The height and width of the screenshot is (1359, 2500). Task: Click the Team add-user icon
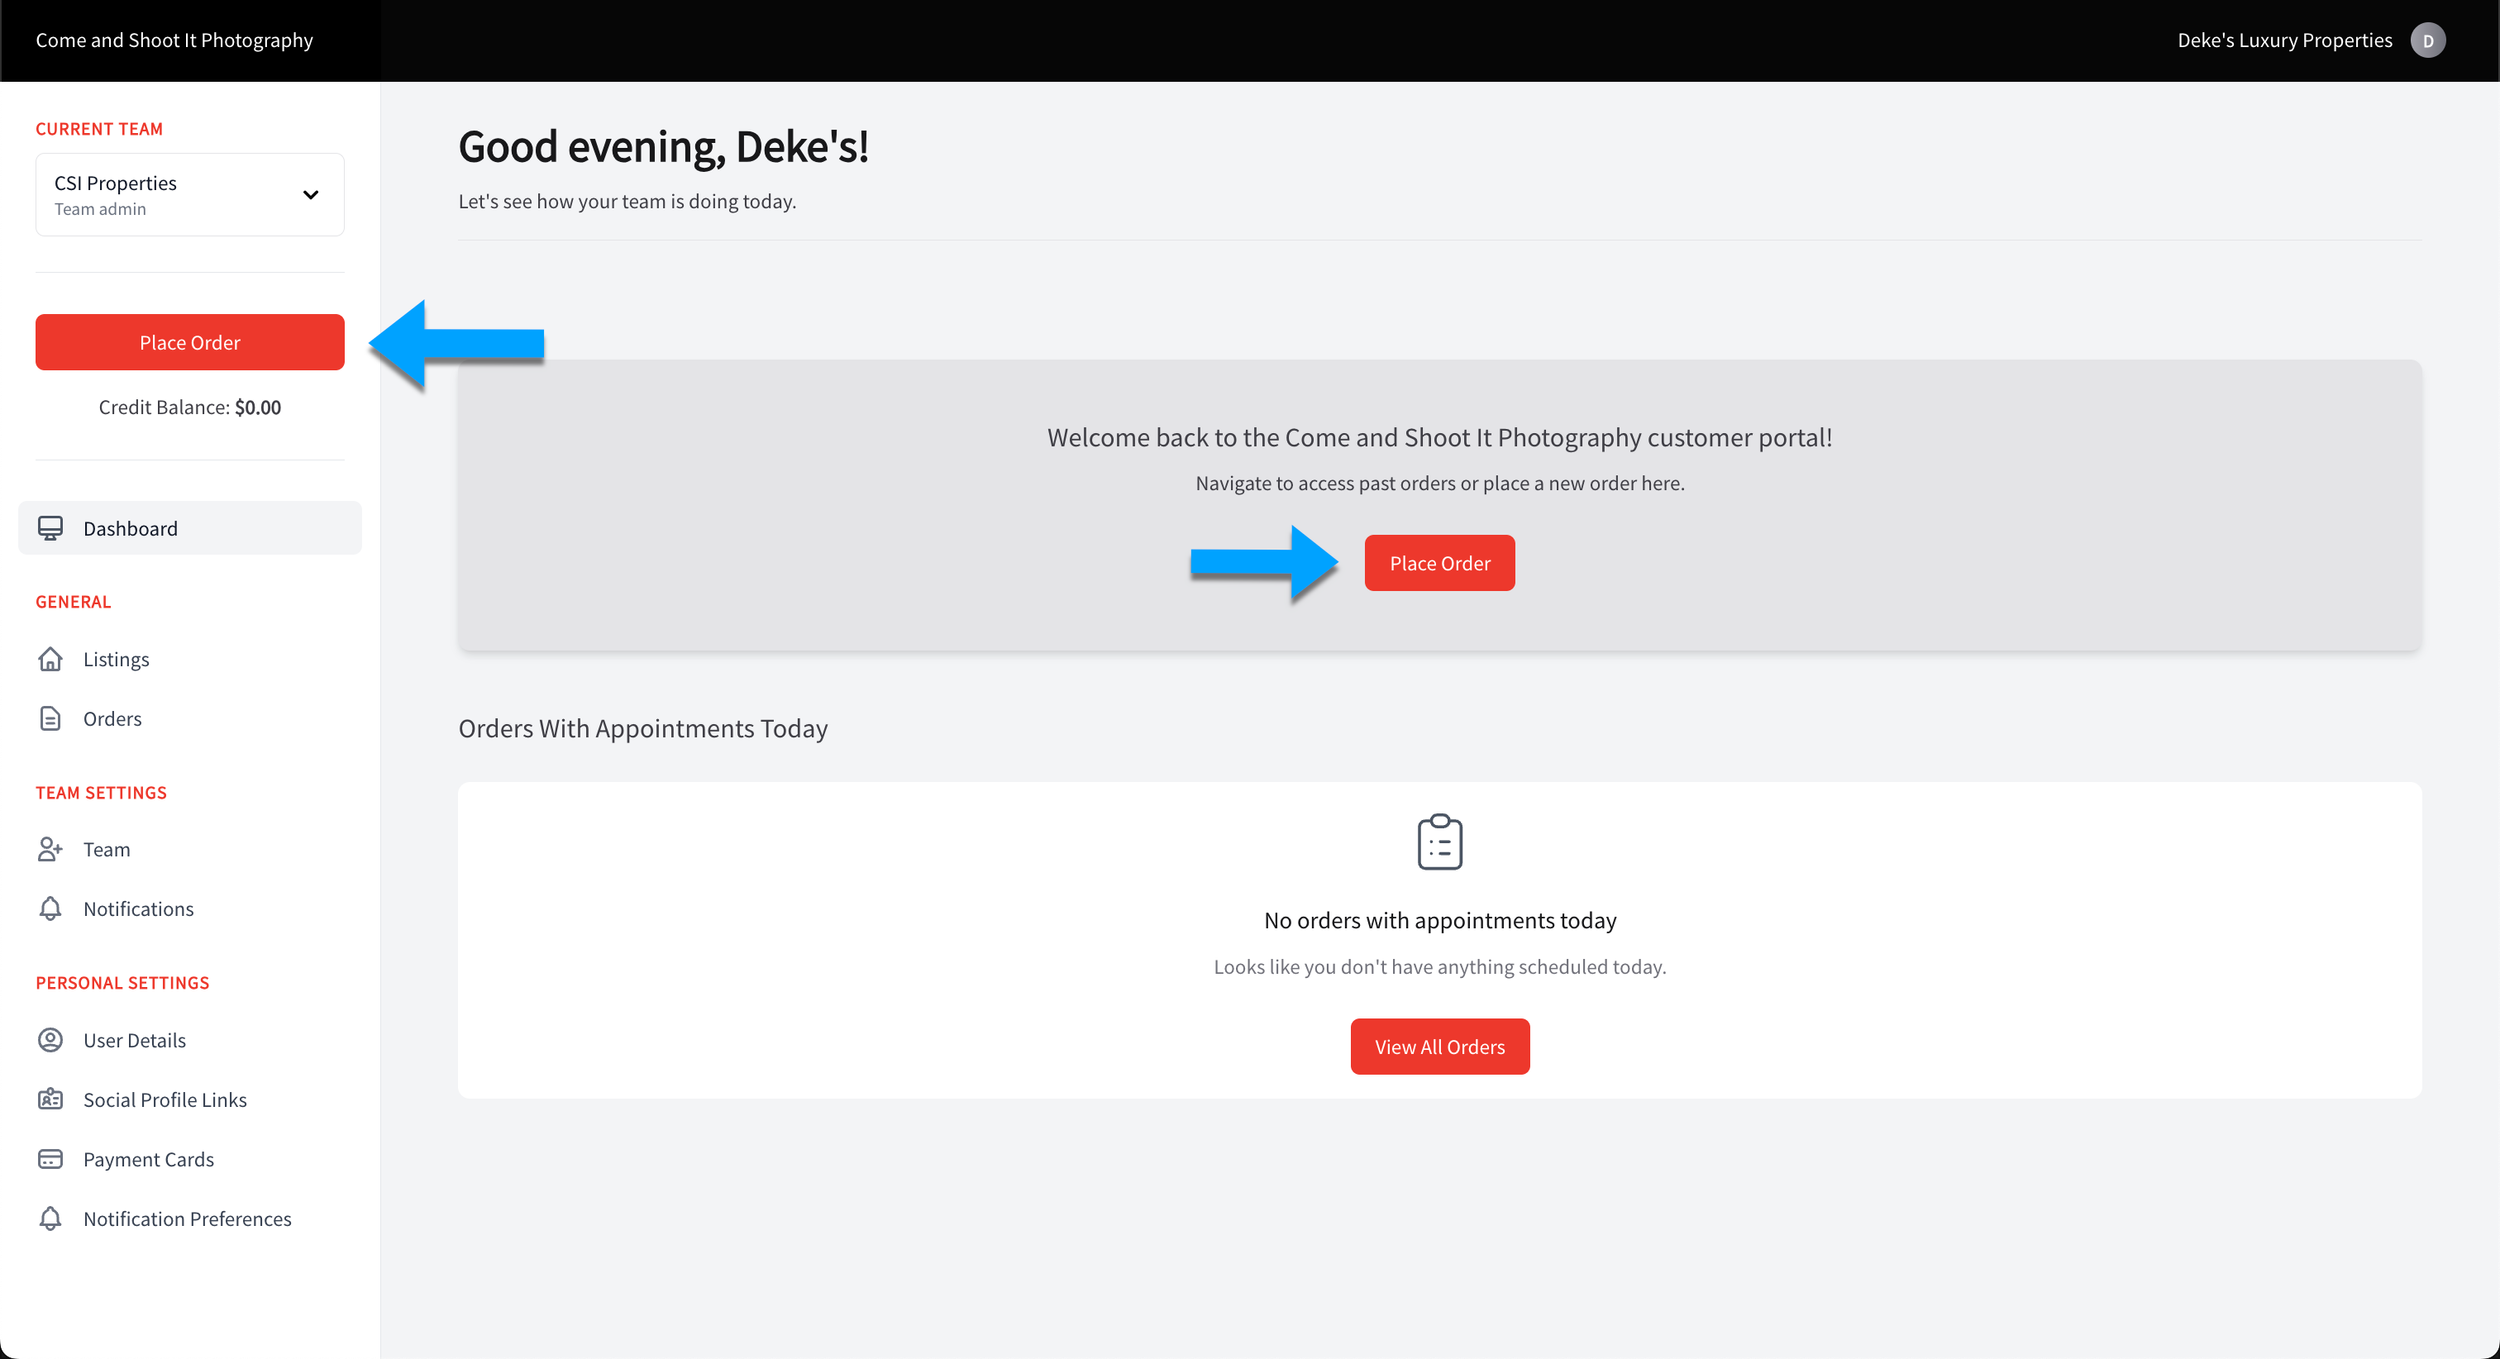click(50, 849)
